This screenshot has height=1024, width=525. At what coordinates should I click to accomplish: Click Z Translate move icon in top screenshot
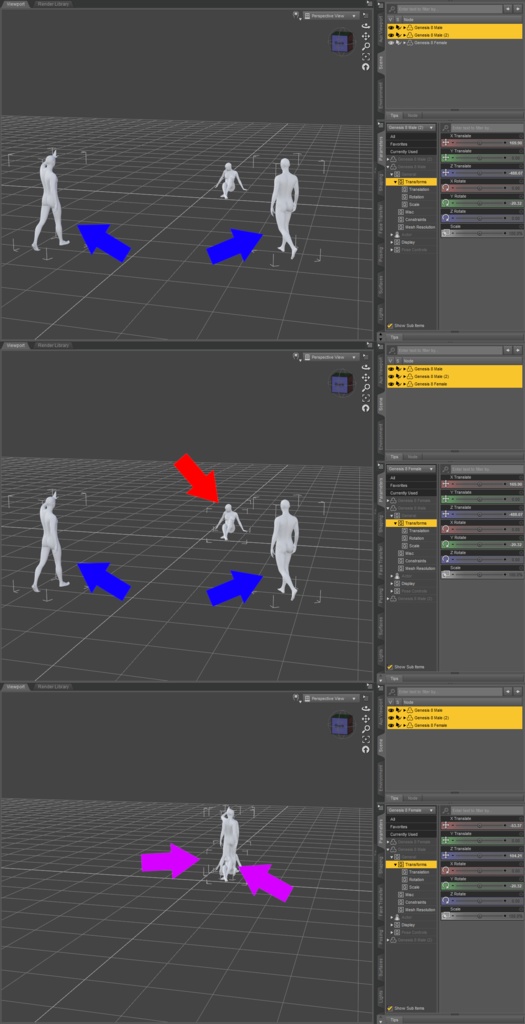[446, 173]
